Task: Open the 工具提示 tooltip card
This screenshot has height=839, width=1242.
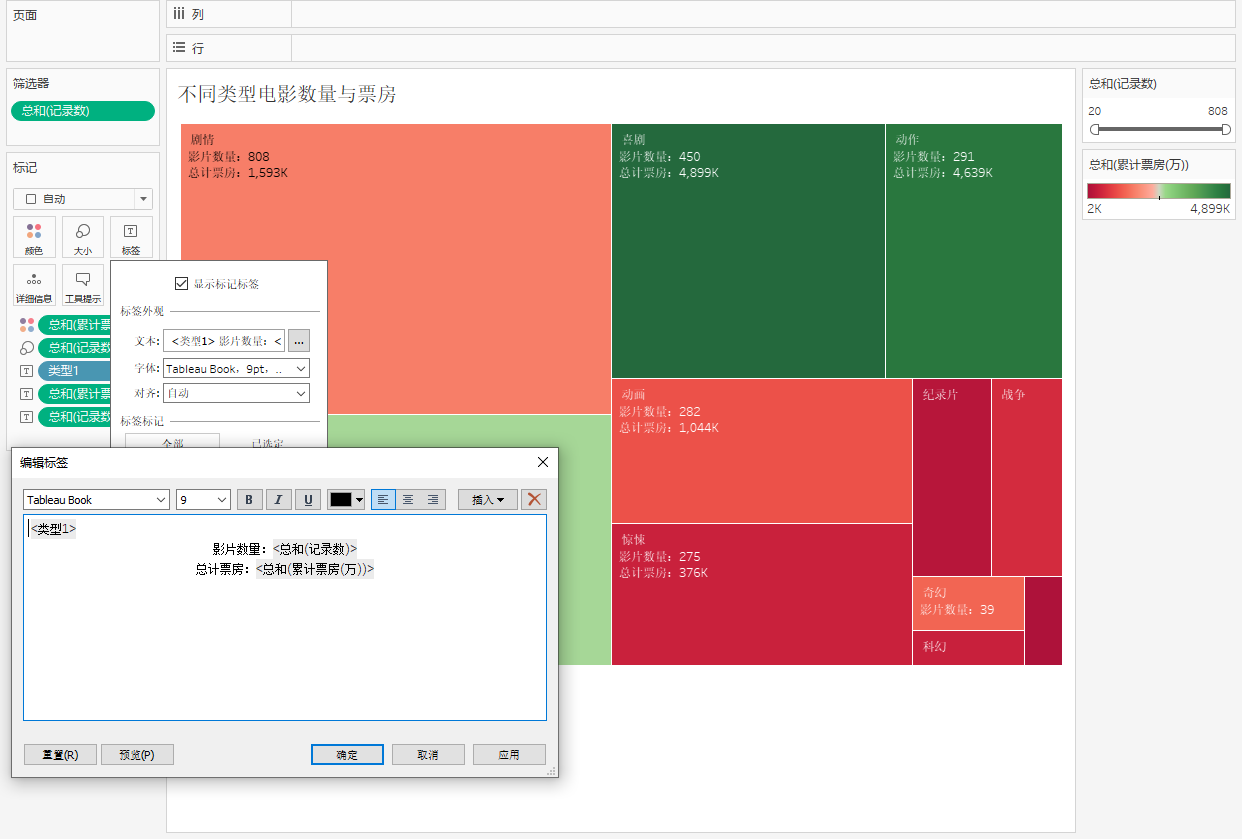Action: (83, 285)
